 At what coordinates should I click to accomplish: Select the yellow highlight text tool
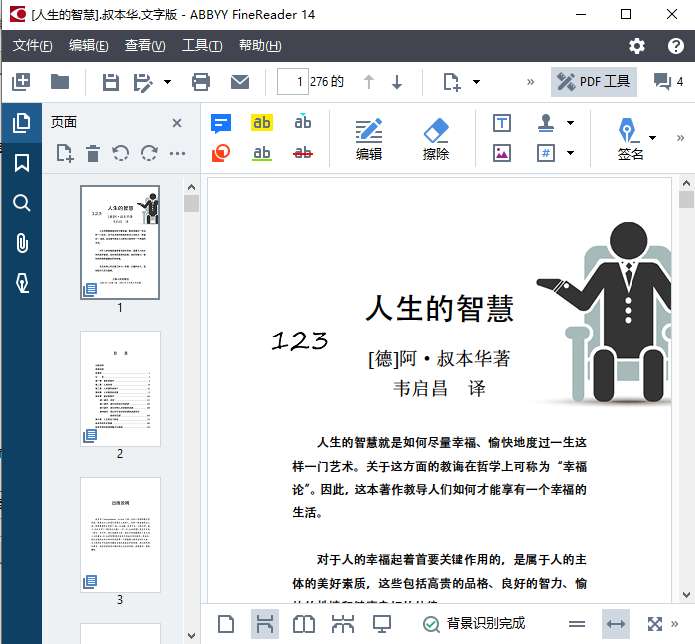[262, 123]
